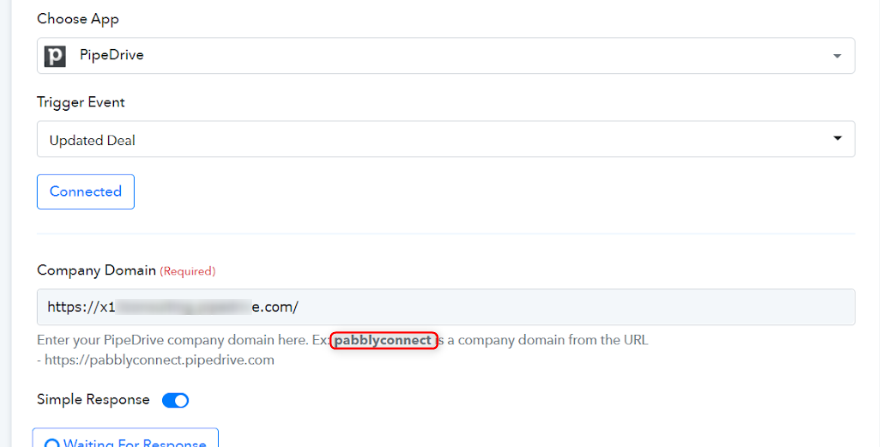This screenshot has width=880, height=447.
Task: Click the Choose App label
Action: [78, 19]
